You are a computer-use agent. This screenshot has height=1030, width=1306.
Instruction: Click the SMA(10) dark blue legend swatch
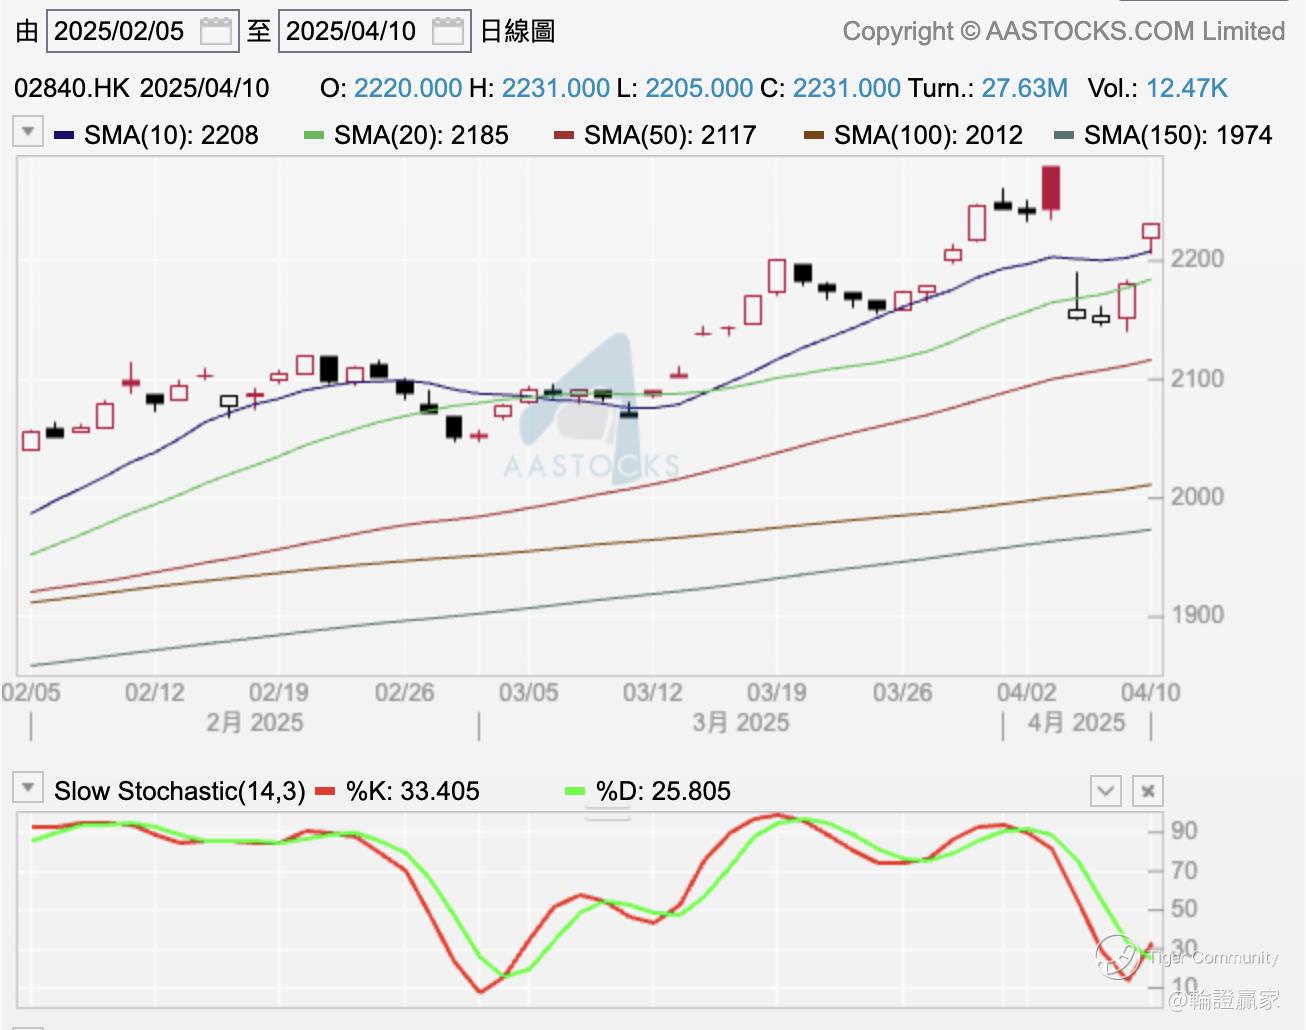(x=64, y=135)
